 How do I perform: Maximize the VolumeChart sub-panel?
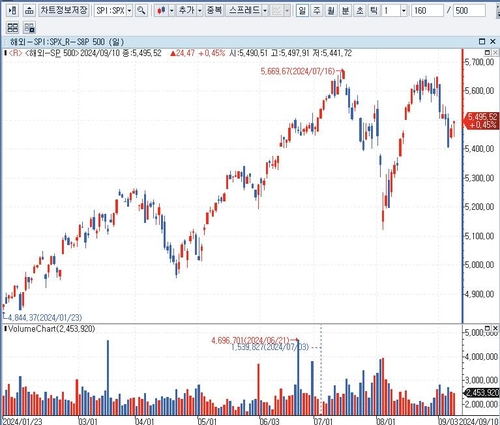point(487,328)
